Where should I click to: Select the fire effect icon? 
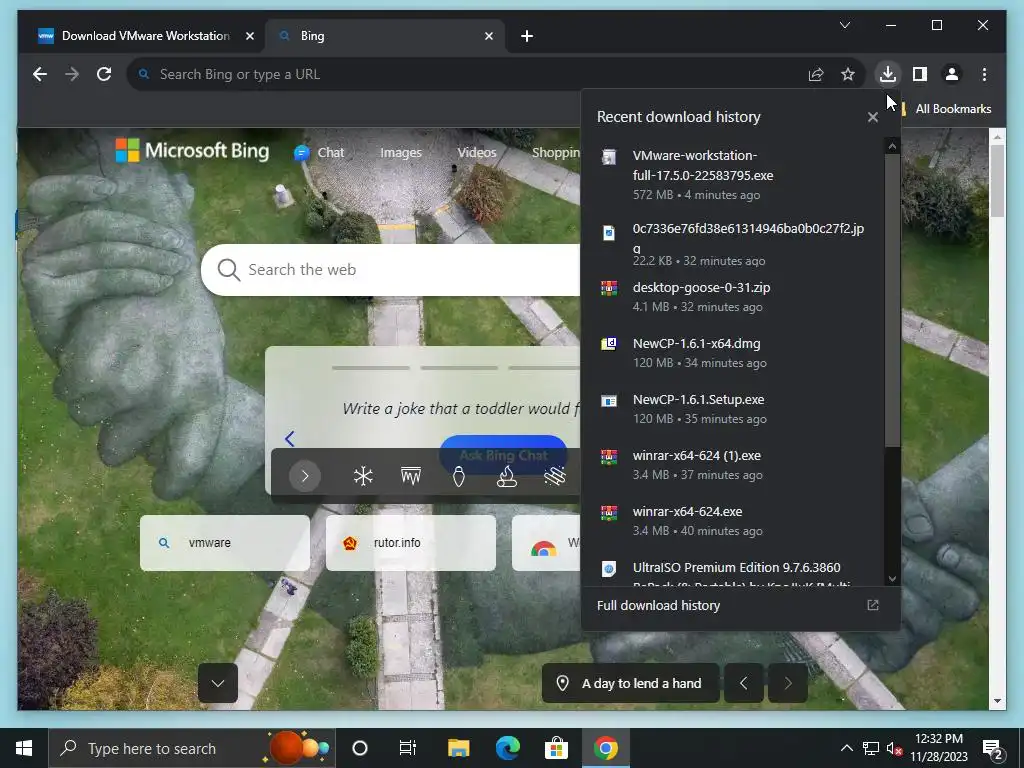[507, 476]
